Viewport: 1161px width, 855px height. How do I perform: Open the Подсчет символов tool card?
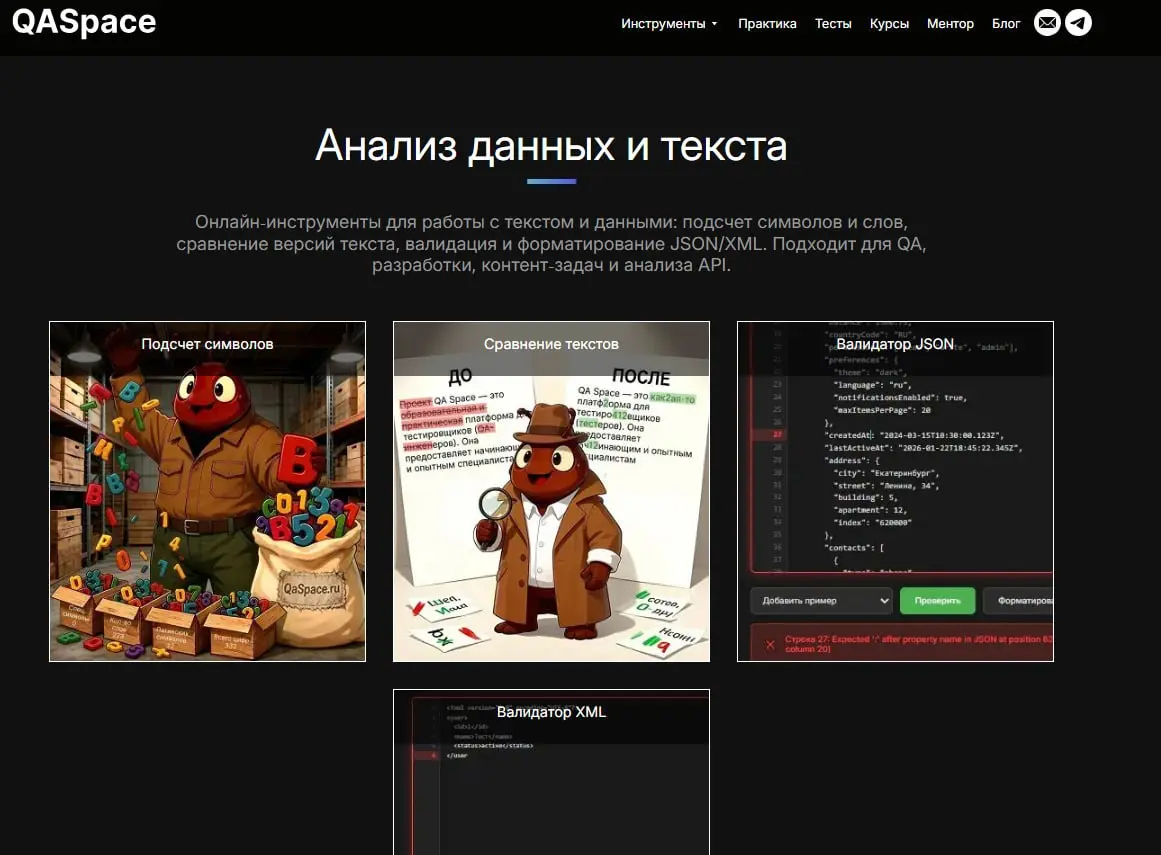207,492
